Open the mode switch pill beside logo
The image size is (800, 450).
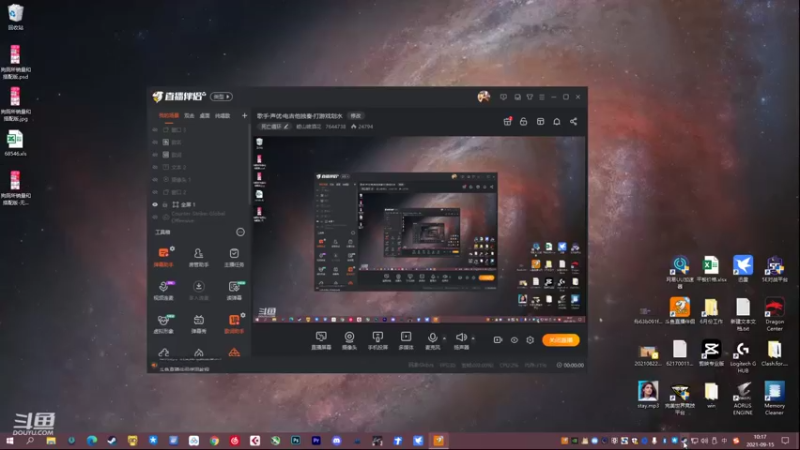pos(221,97)
